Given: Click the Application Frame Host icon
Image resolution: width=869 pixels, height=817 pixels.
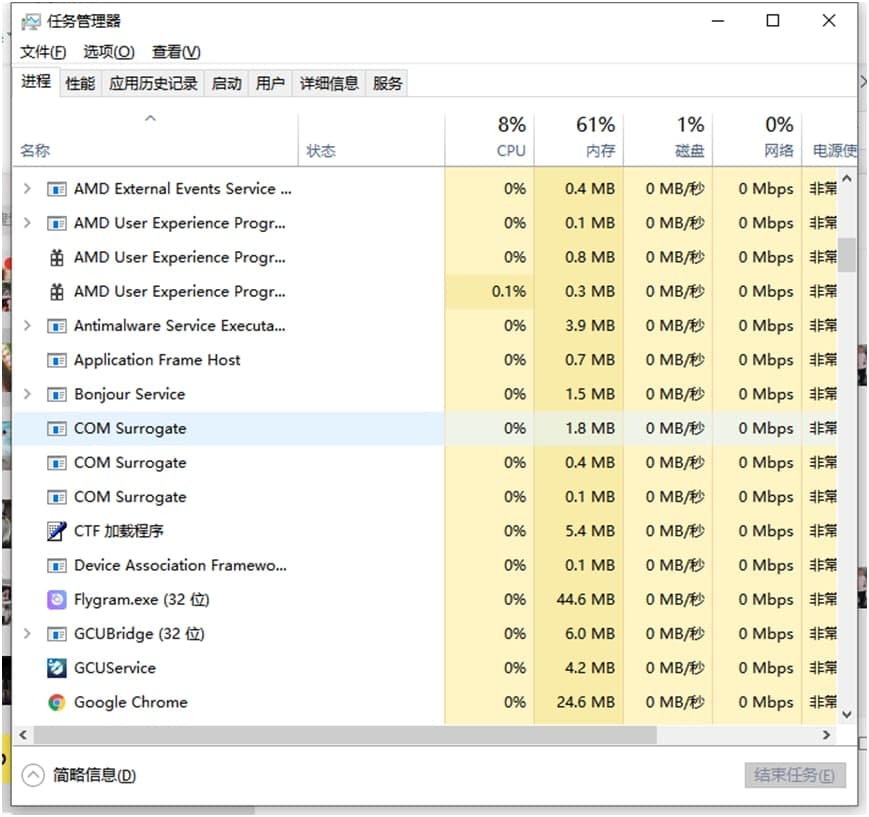Looking at the screenshot, I should [x=57, y=360].
